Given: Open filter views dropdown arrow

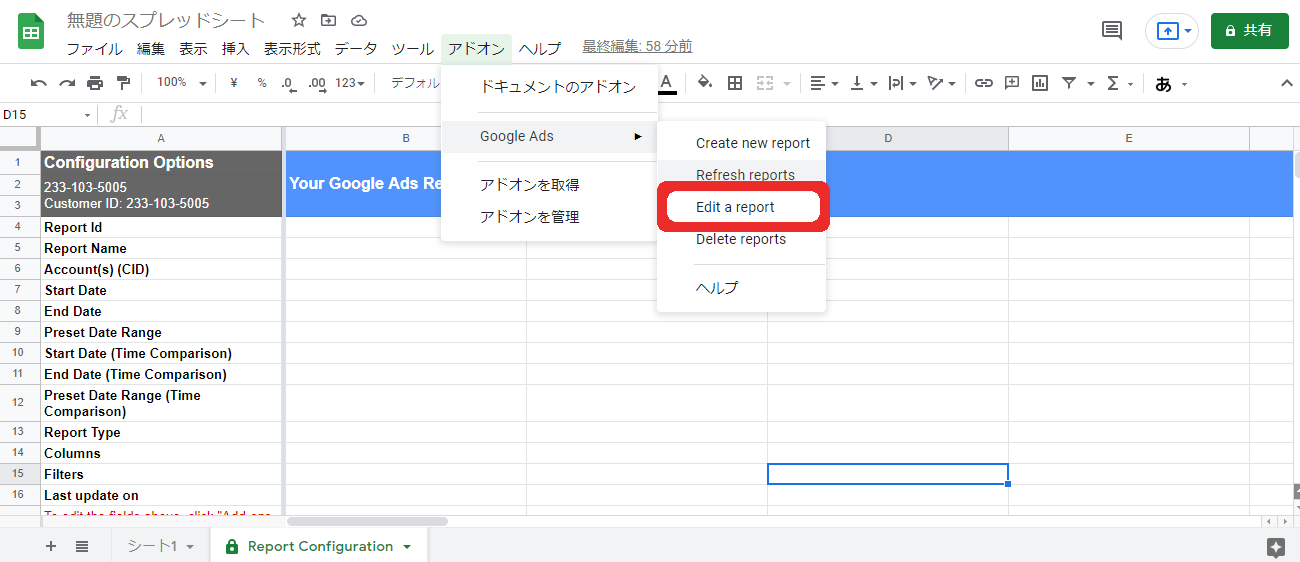Looking at the screenshot, I should pyautogui.click(x=1091, y=83).
